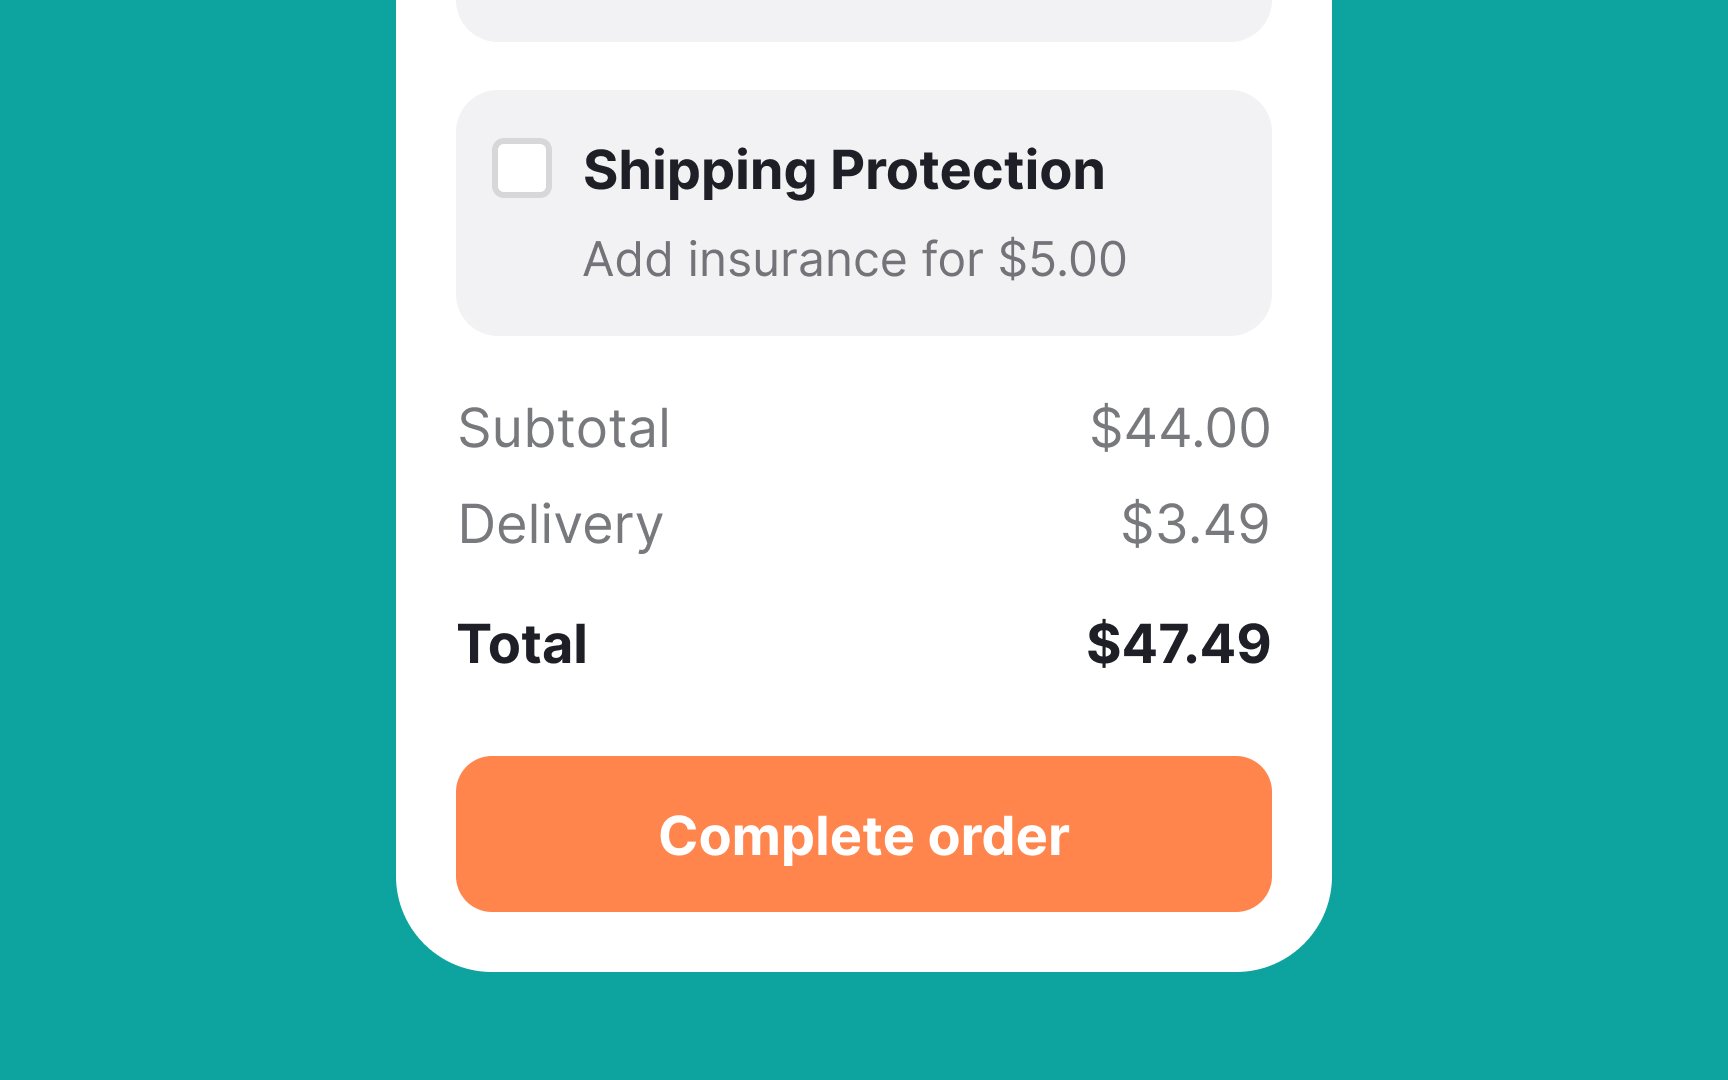Select the $47.49 total amount
This screenshot has height=1080, width=1728.
click(1179, 643)
